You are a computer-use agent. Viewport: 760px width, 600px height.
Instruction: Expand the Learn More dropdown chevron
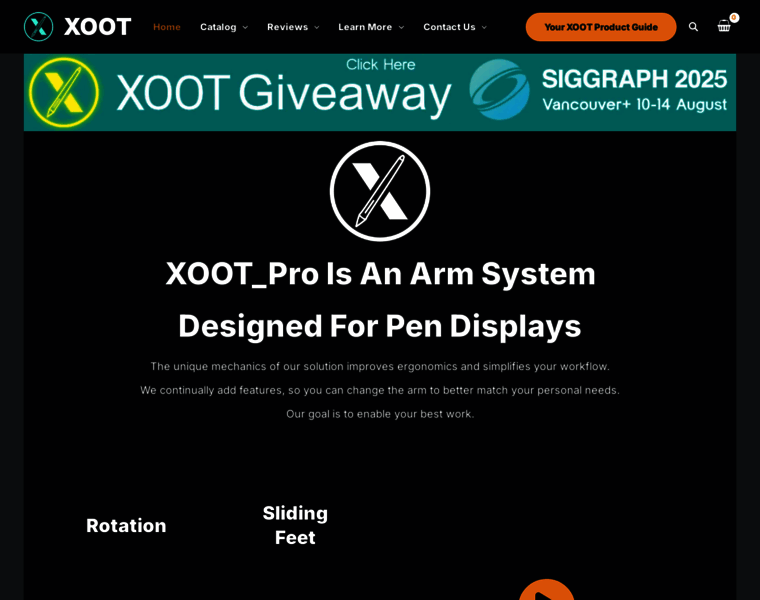click(x=401, y=28)
